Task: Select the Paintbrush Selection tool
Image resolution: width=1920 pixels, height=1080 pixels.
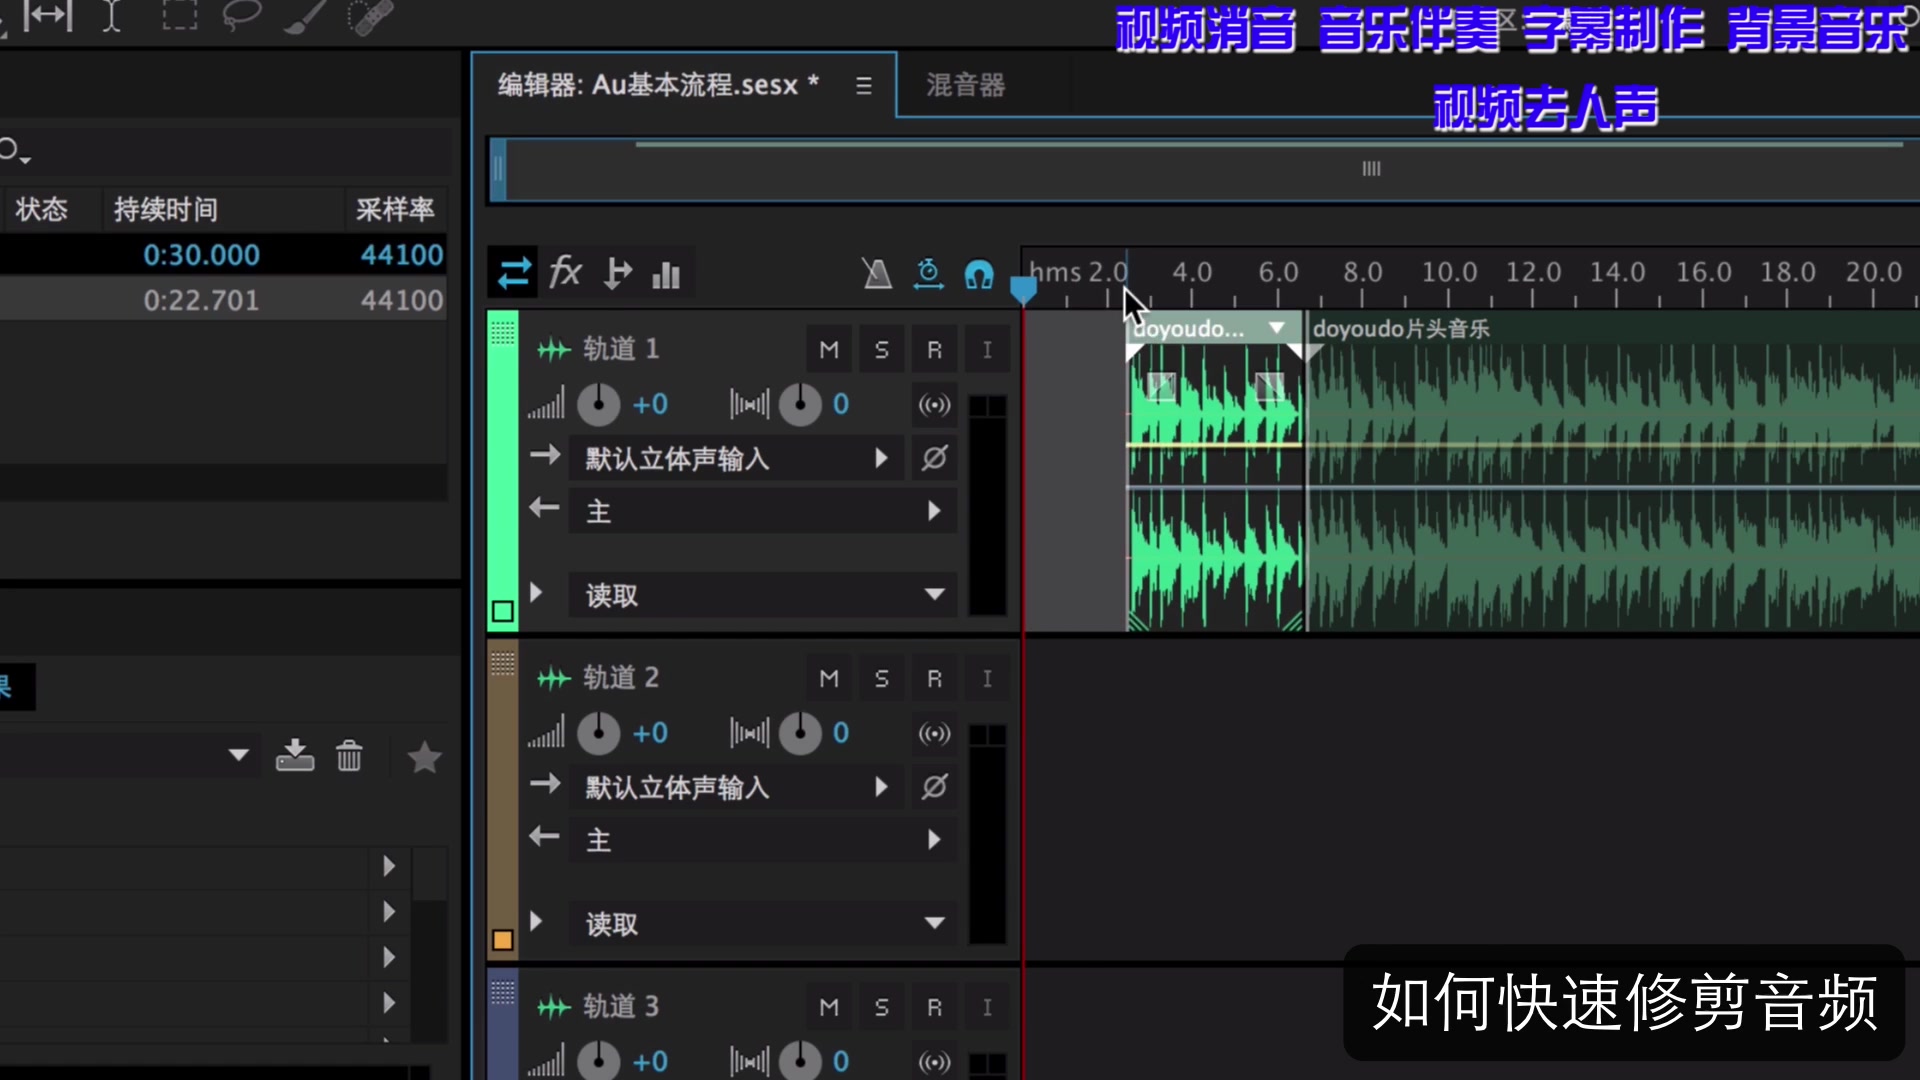Action: point(305,16)
